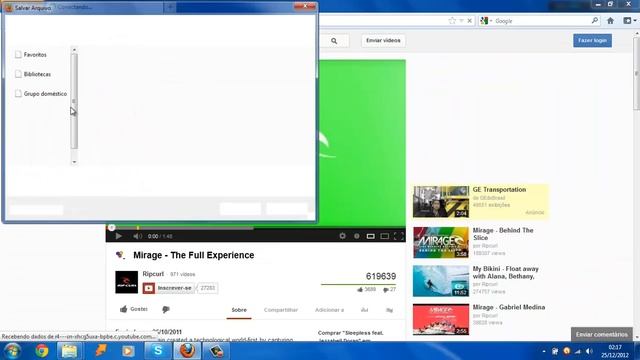
Task: Switch to the Adicionar a tab
Action: [329, 310]
